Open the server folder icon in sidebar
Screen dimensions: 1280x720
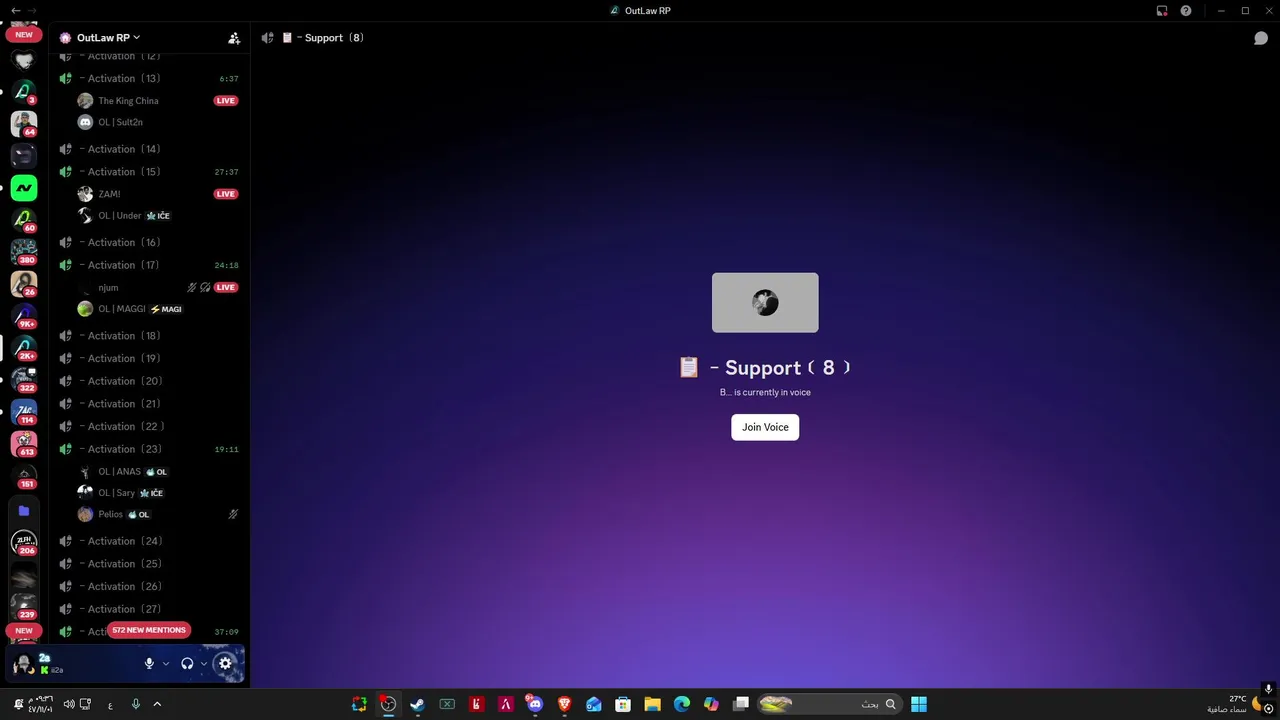pos(24,510)
